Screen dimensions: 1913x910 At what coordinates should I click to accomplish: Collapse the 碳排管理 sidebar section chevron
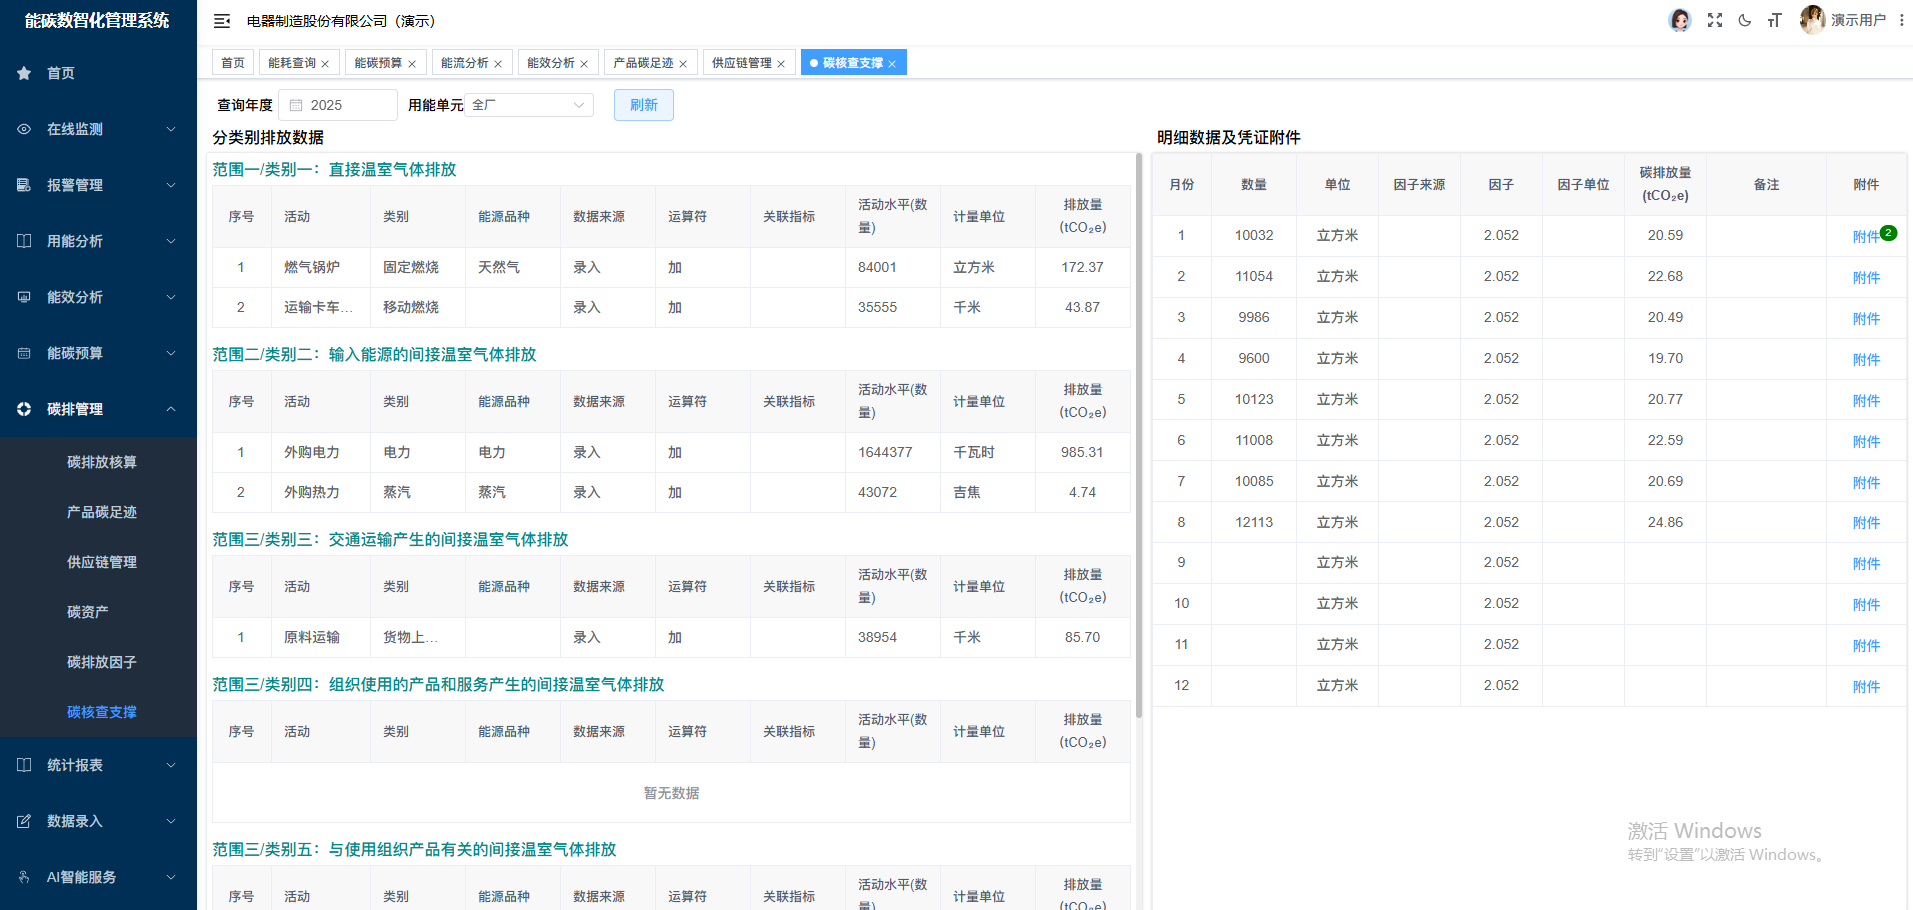170,408
